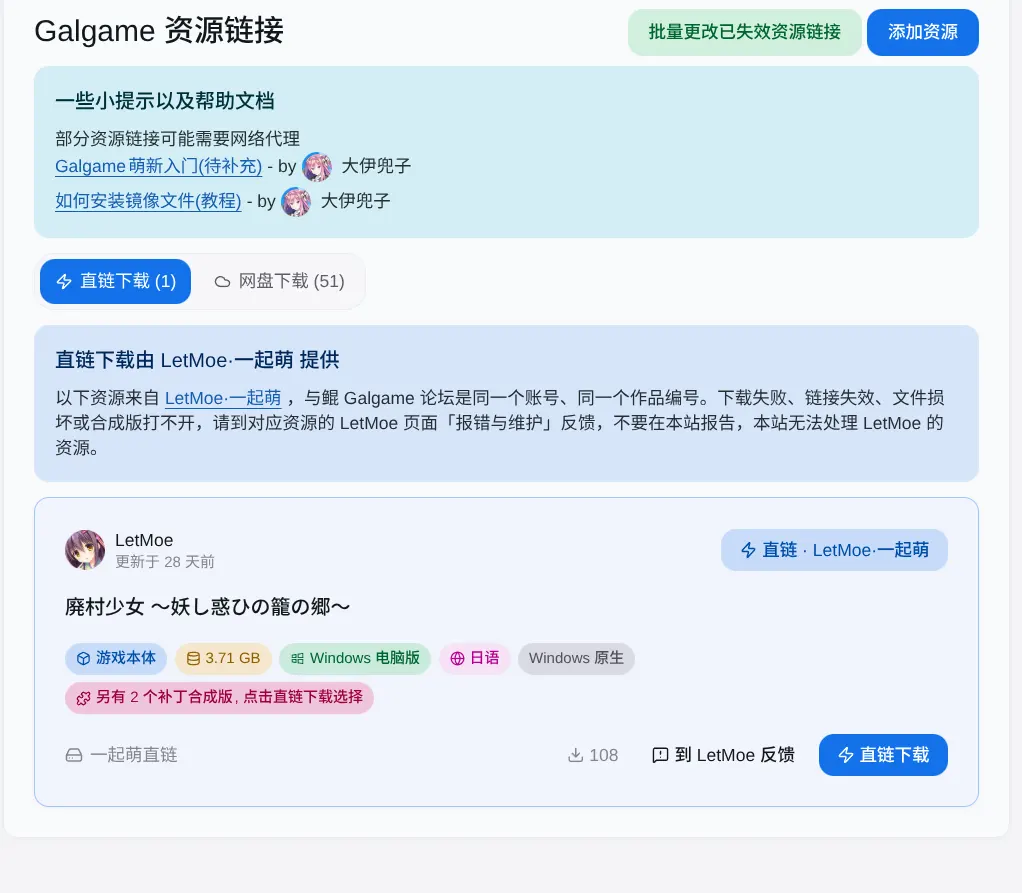Open the 如何安装镜像文件(教程) link
Screen dimensions: 1022x893
(x=149, y=201)
